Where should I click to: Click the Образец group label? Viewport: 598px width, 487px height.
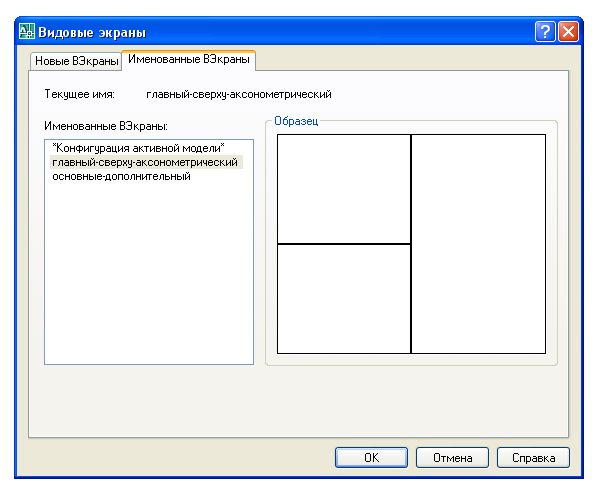pyautogui.click(x=296, y=121)
